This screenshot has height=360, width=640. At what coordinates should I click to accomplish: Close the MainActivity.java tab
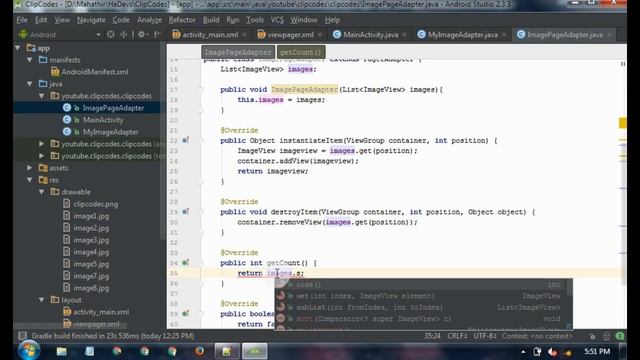point(404,35)
